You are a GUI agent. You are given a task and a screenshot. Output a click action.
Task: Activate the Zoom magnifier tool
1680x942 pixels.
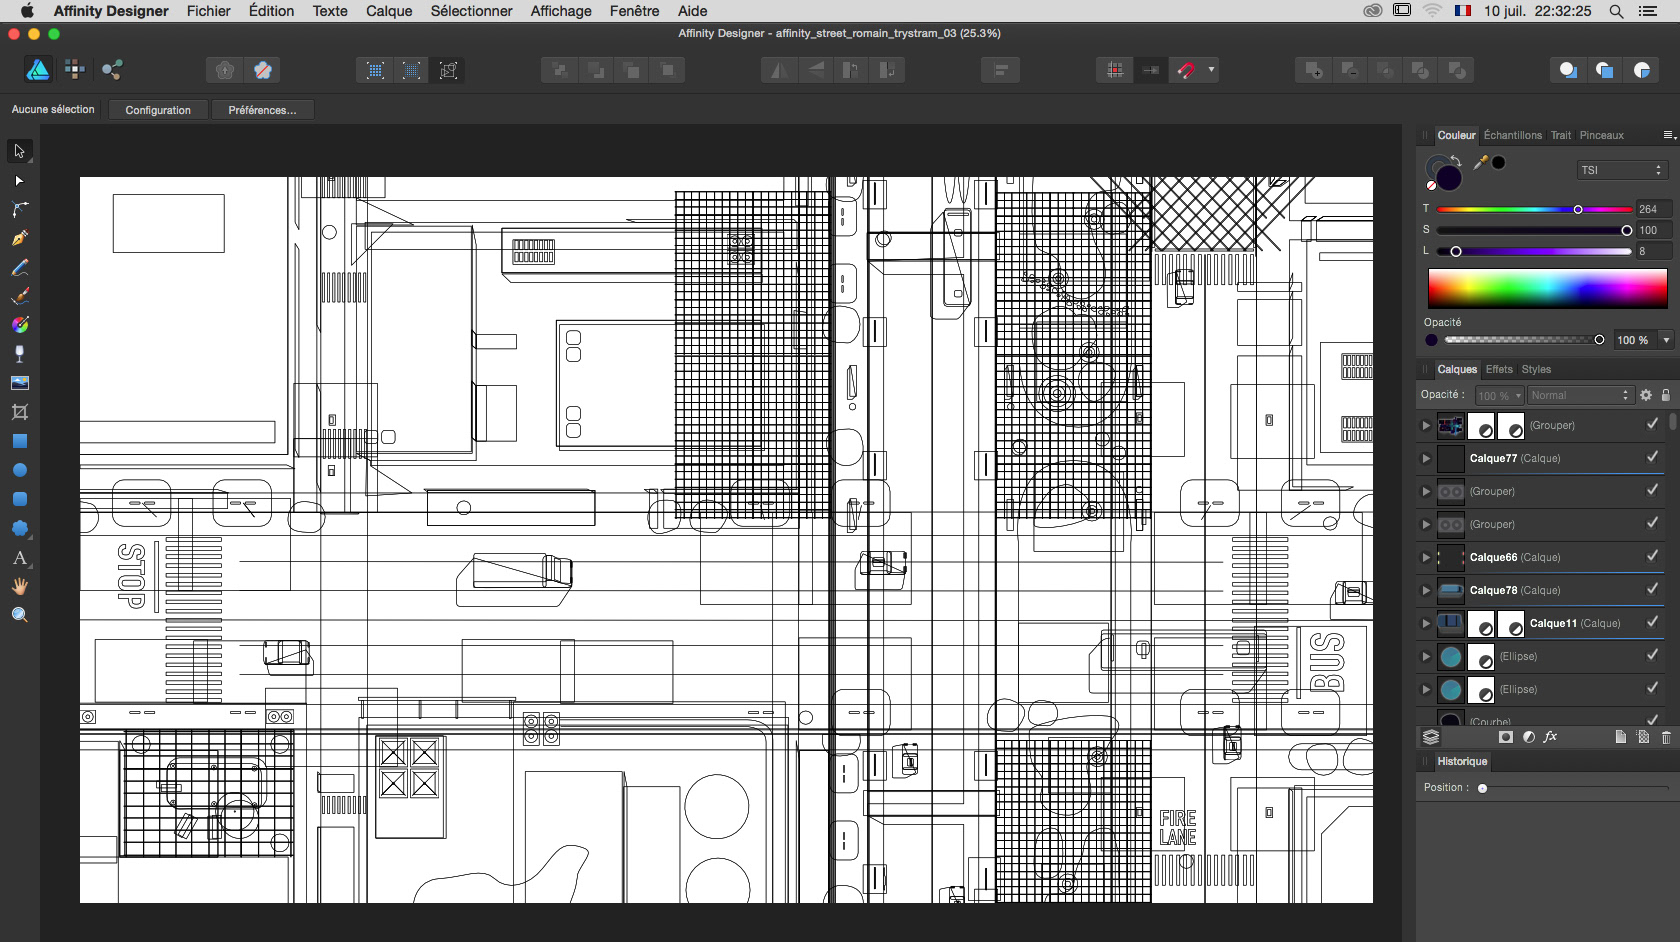(x=19, y=615)
